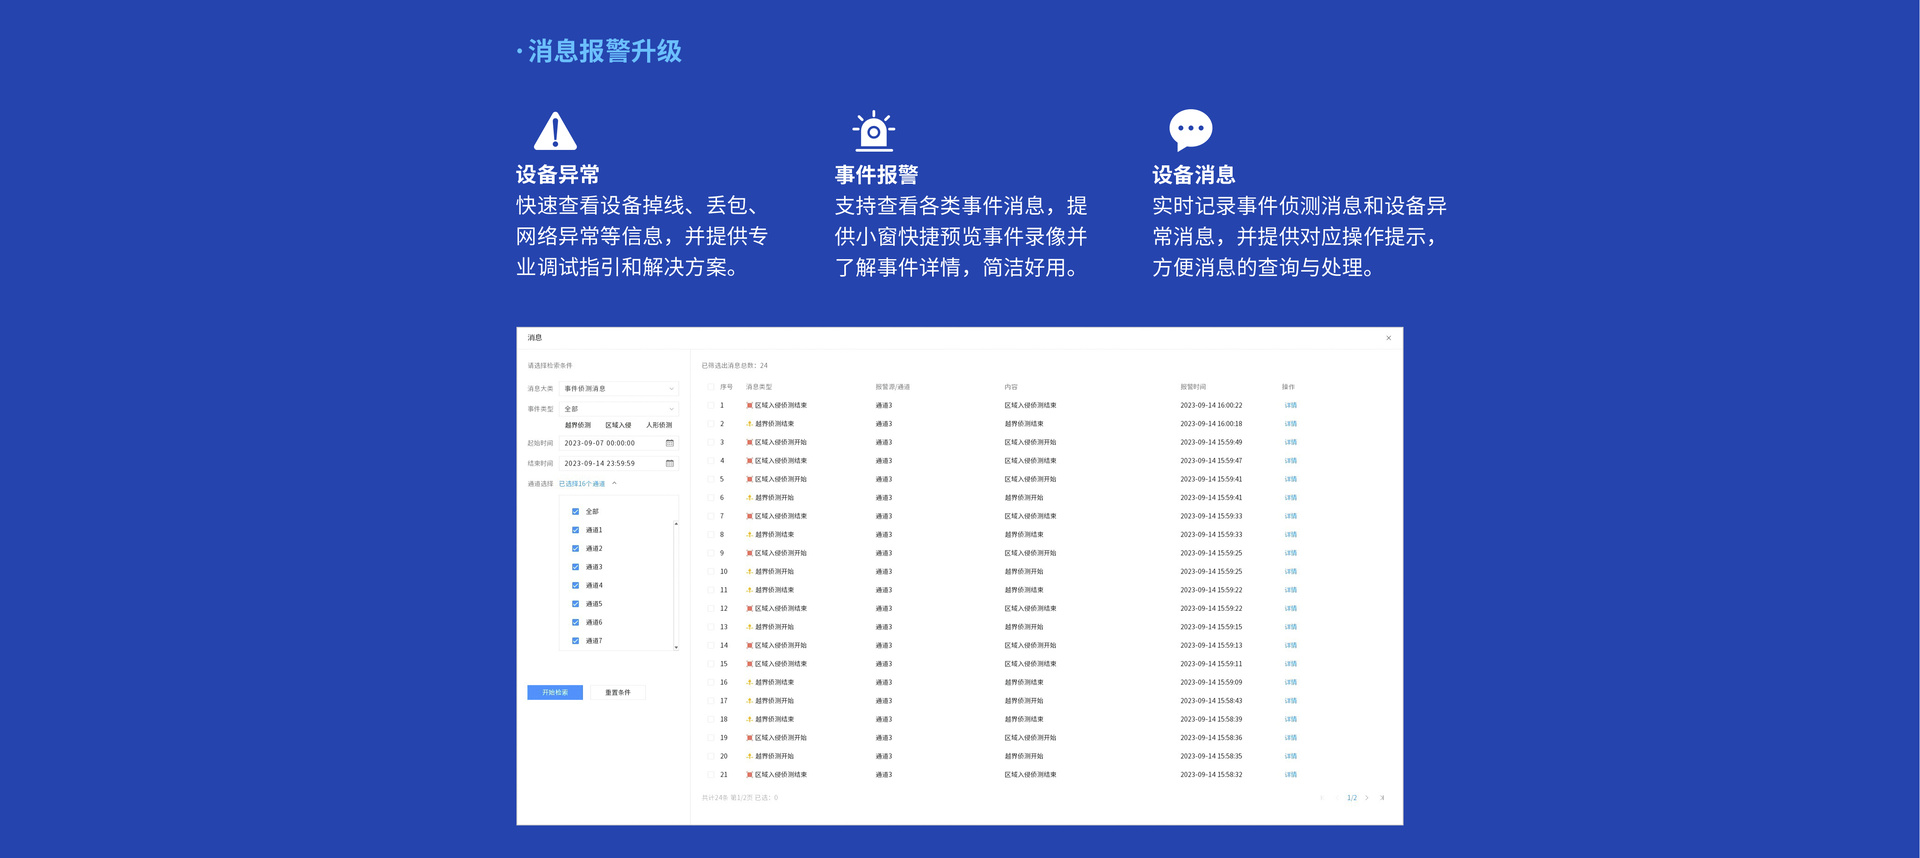This screenshot has width=1920, height=858.
Task: Expand the 事件类型 dropdown
Action: (618, 409)
